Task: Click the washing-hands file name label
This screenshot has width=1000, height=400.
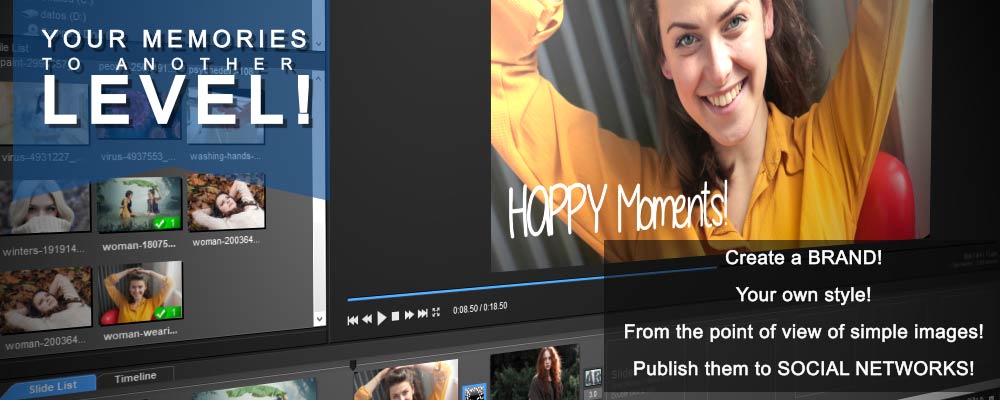Action: click(226, 155)
